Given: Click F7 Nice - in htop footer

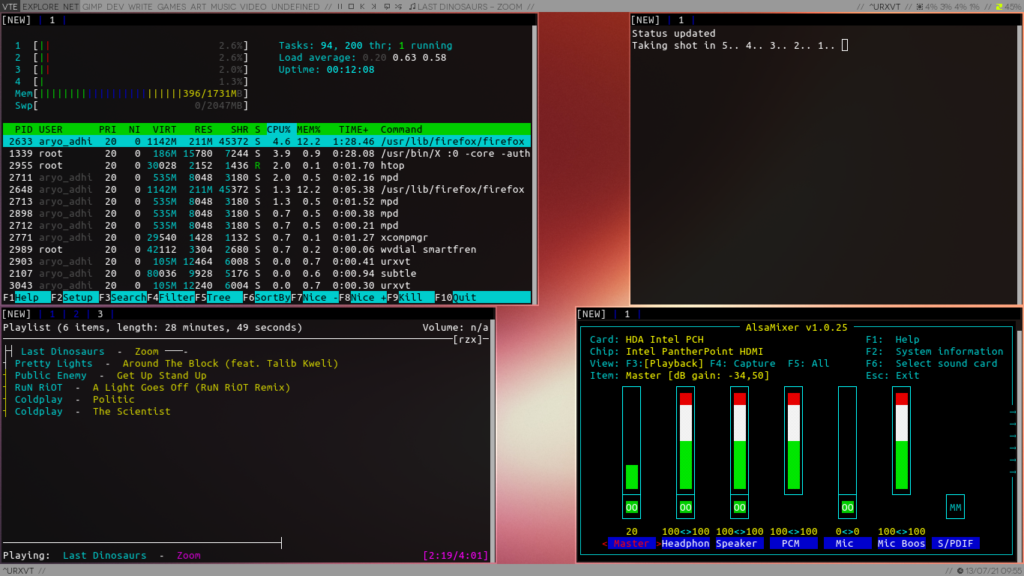Looking at the screenshot, I should tap(315, 297).
